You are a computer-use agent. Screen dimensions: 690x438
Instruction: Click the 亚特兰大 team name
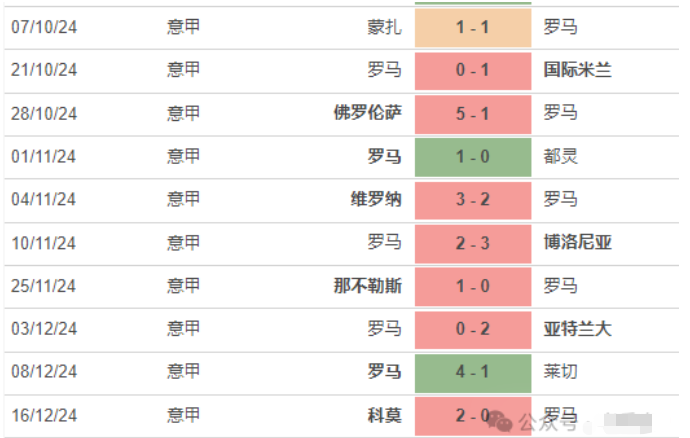pos(577,329)
